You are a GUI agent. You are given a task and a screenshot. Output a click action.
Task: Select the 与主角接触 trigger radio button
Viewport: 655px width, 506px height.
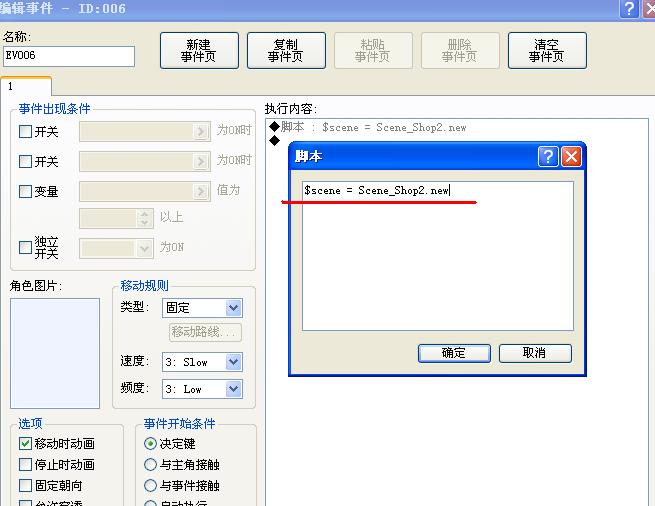[150, 464]
